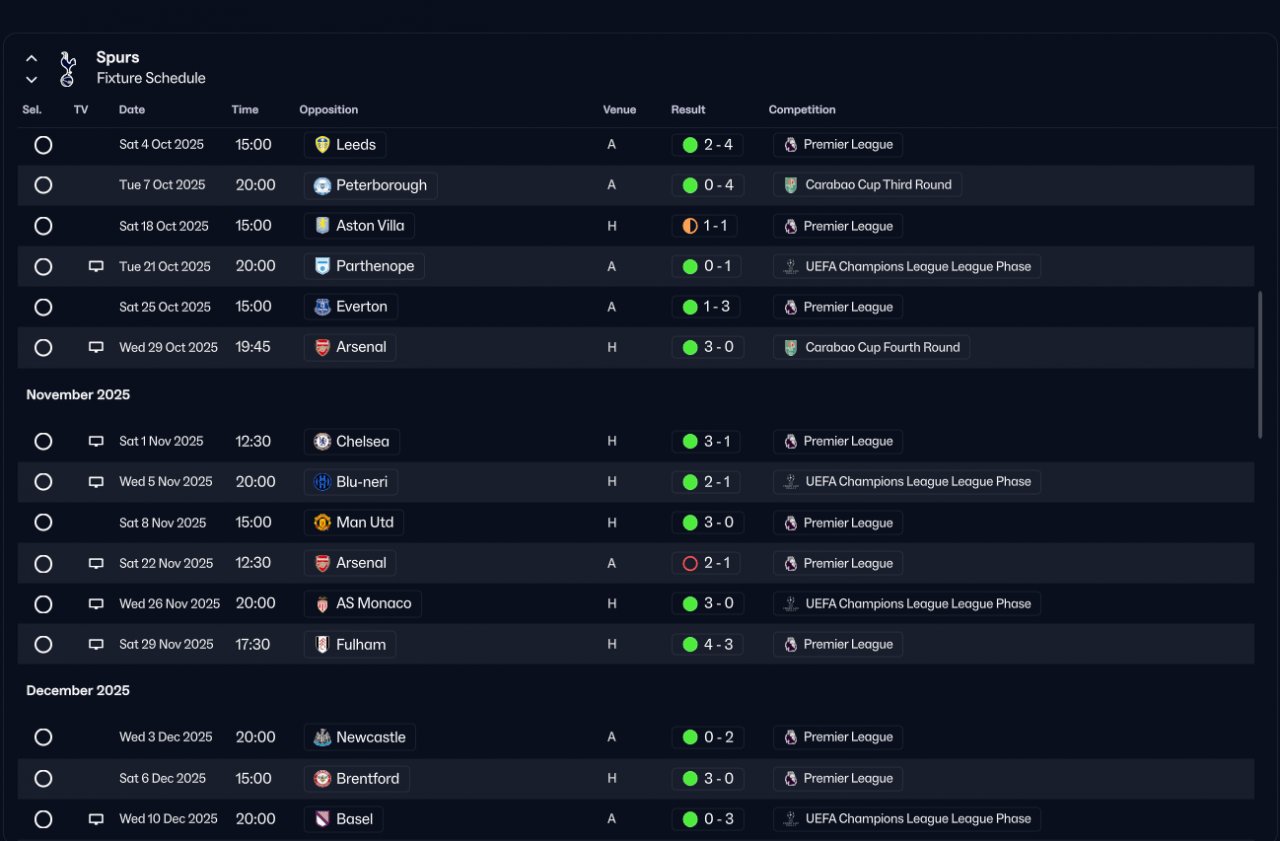Click the up chevron beside Spurs
Screen dimensions: 1280x841
click(x=31, y=58)
